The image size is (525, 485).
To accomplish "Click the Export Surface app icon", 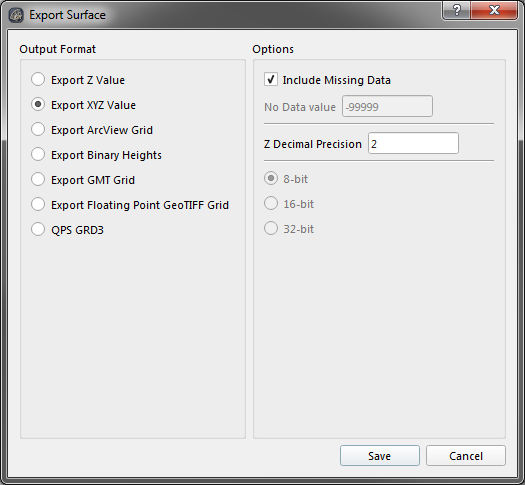I will (x=16, y=15).
